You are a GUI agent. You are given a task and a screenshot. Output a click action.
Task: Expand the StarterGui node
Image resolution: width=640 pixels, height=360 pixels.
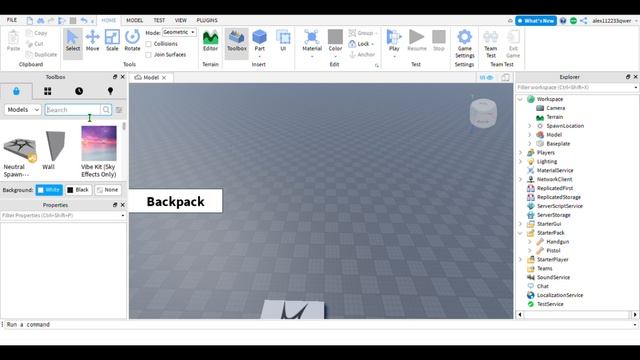click(520, 224)
